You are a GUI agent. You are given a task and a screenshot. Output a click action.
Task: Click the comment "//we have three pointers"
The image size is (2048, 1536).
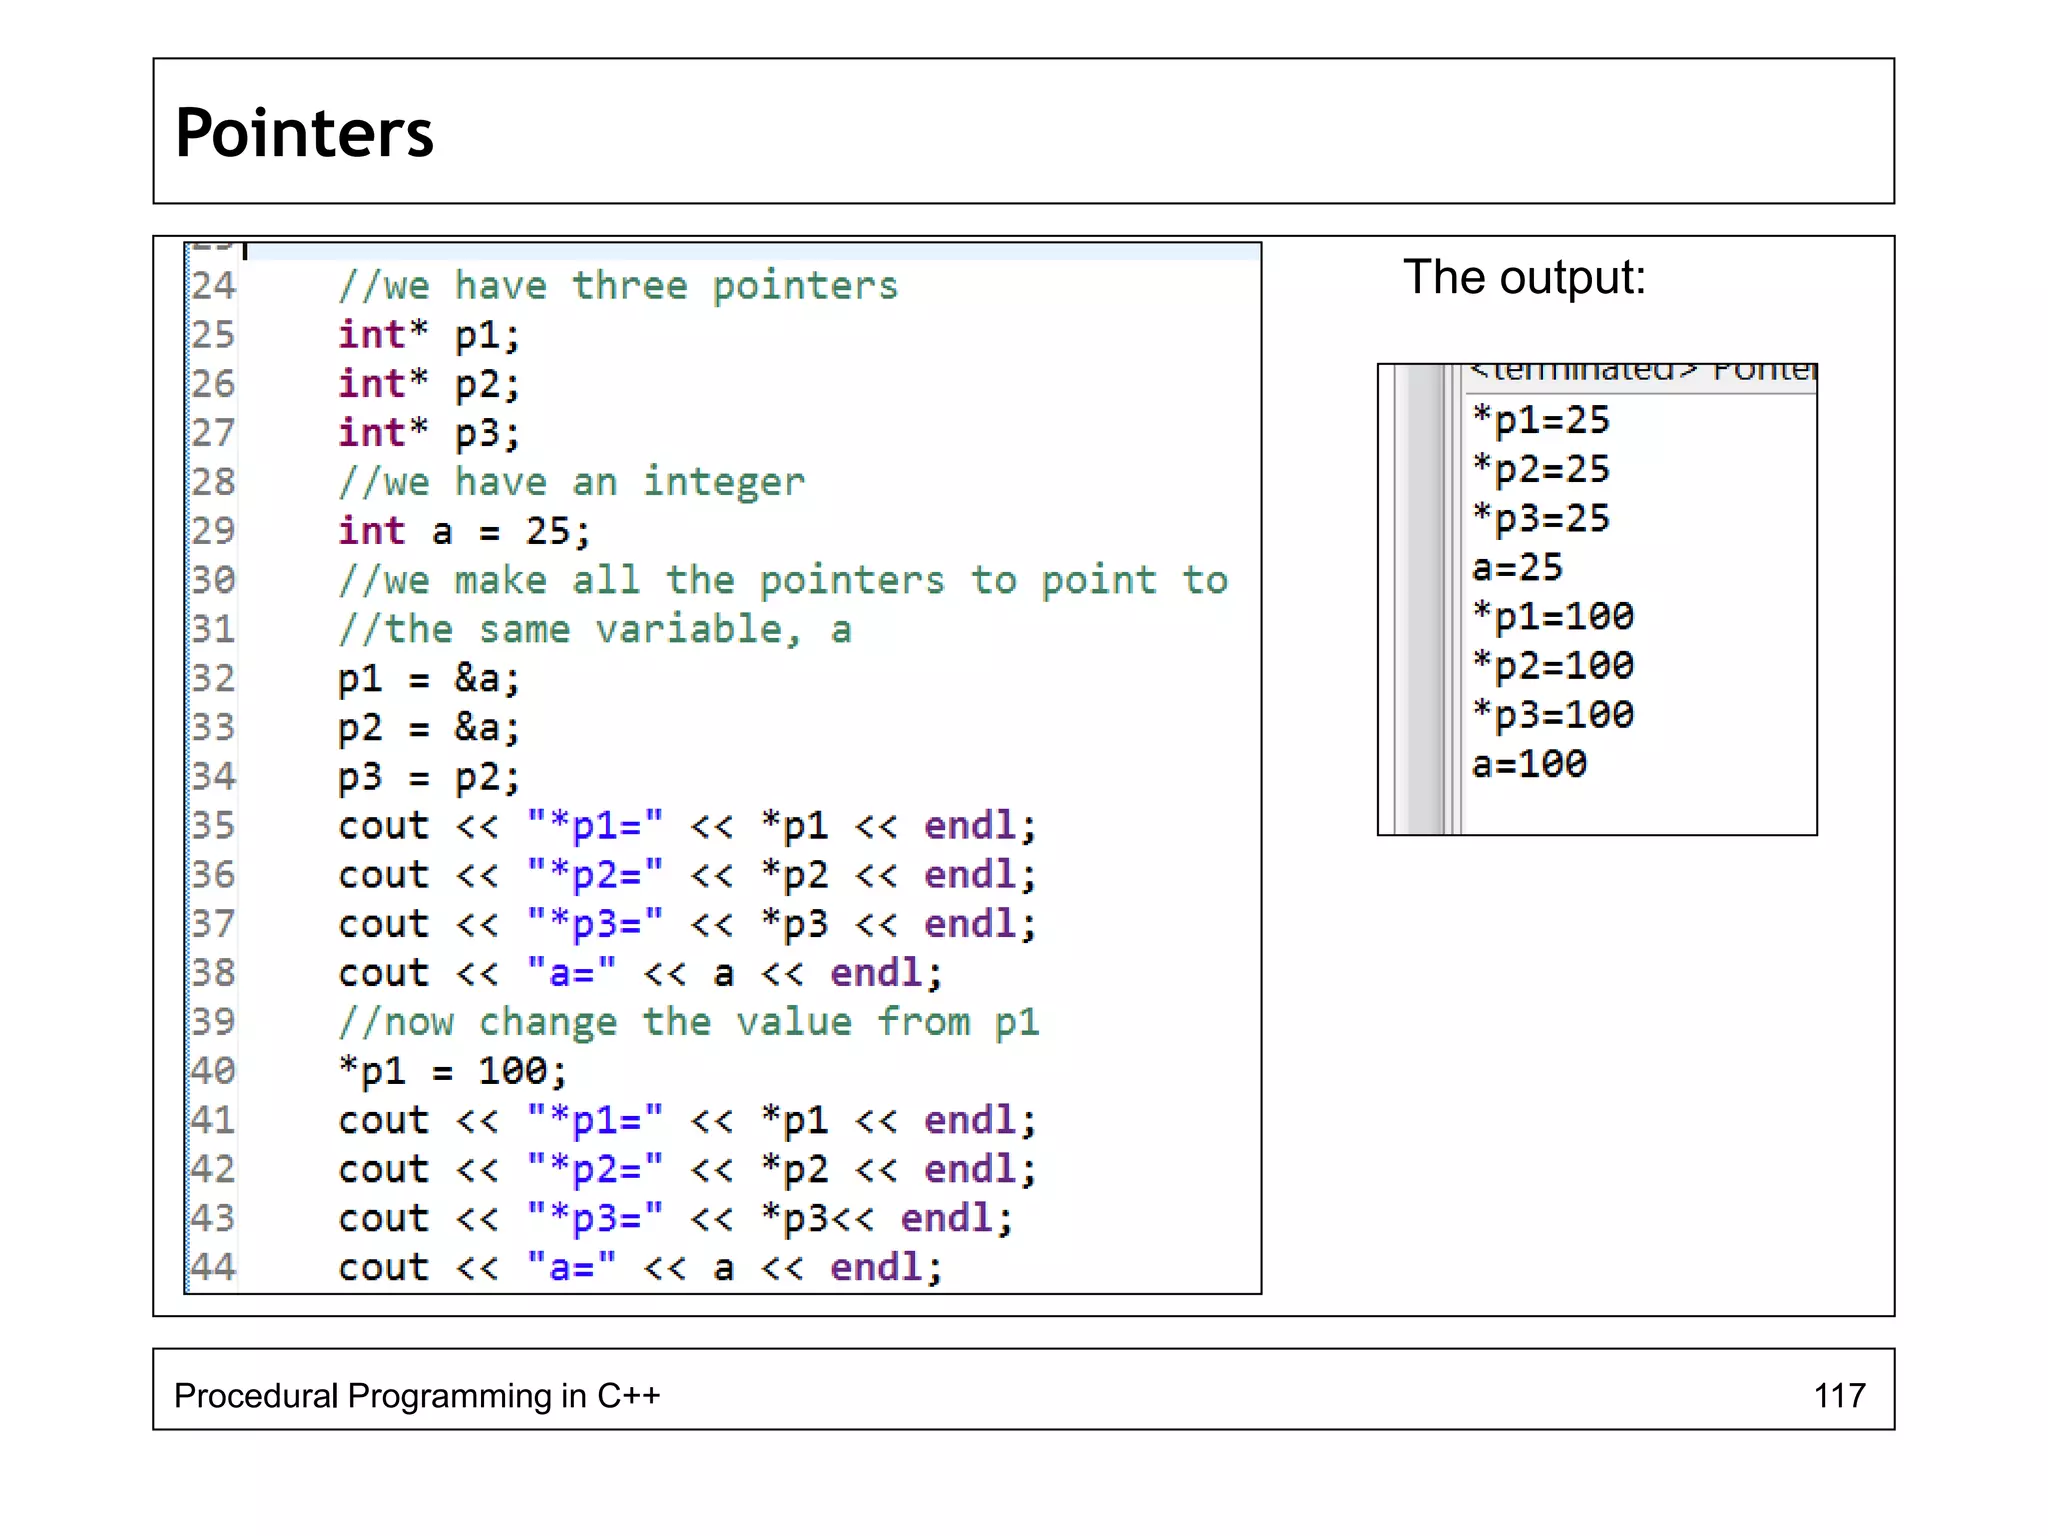coord(618,286)
